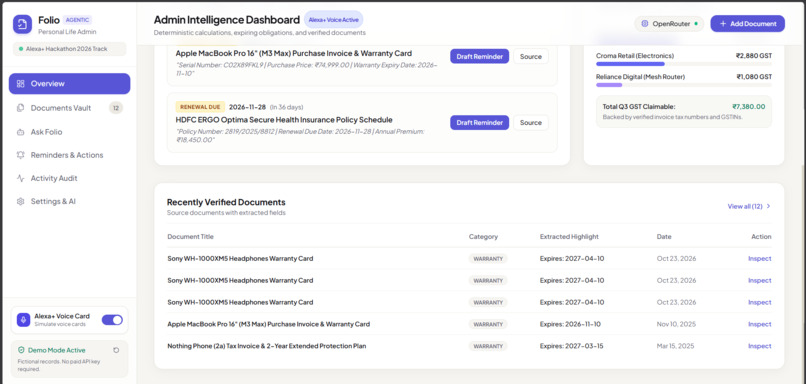This screenshot has height=384, width=806.
Task: Draft Reminder for HDFC ERGO policy
Action: [480, 122]
